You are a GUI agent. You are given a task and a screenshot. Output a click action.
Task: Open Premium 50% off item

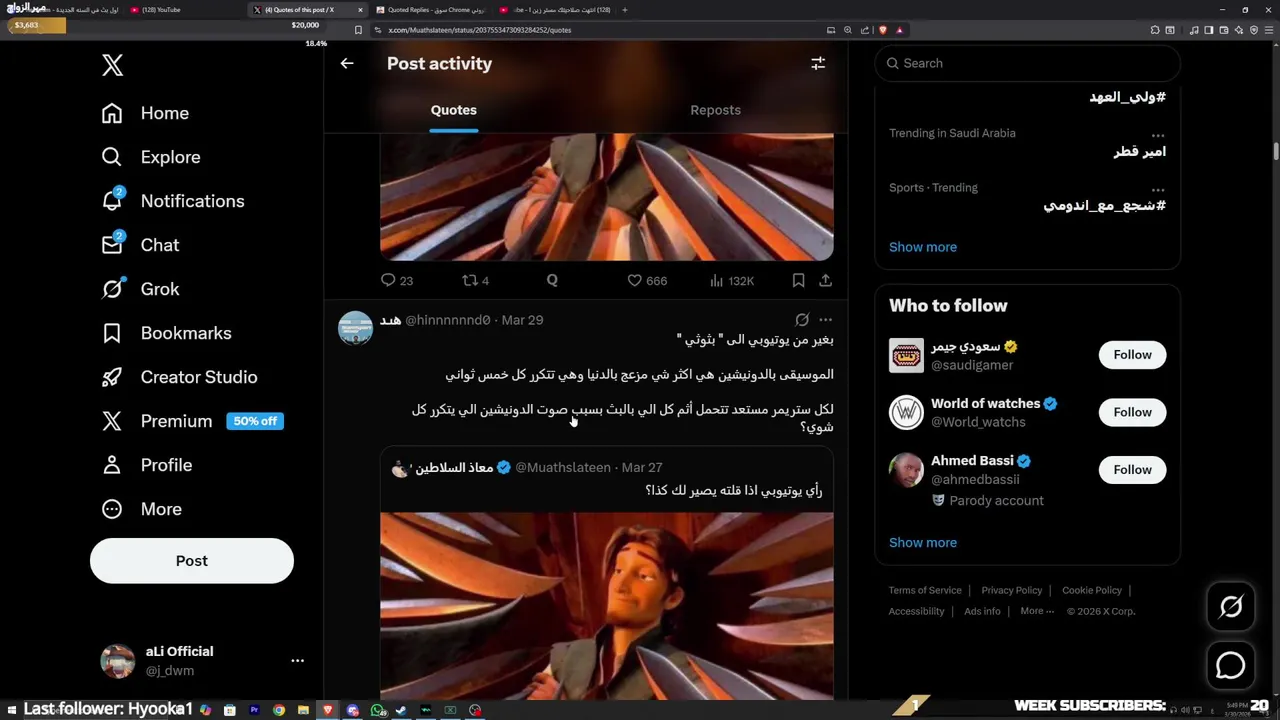click(192, 421)
